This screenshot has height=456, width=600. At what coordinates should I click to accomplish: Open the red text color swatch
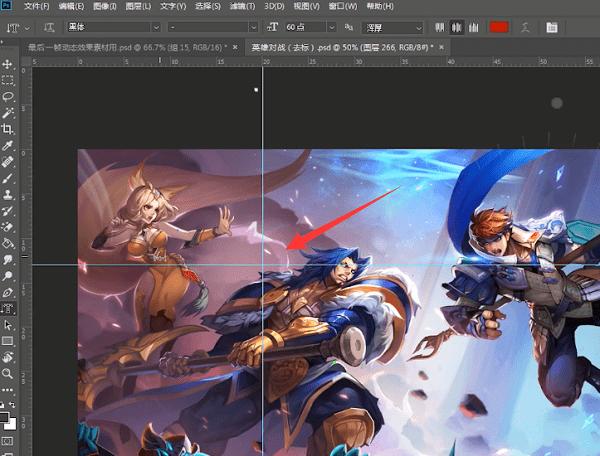499,27
